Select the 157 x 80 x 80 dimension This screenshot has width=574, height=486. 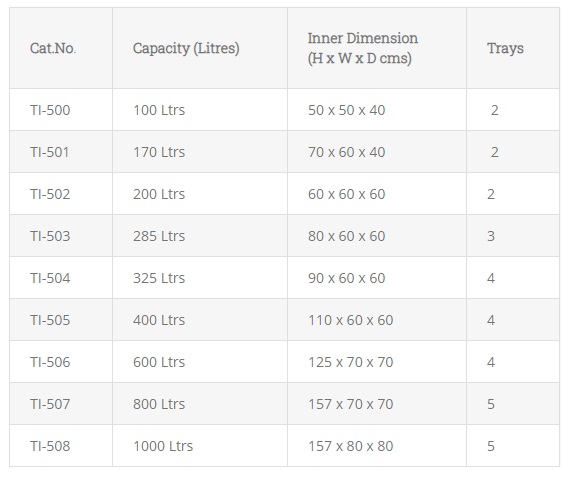pyautogui.click(x=350, y=446)
